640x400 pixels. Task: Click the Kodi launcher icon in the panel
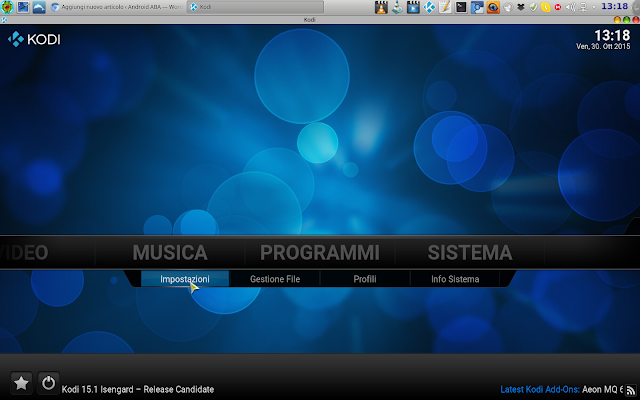coord(429,7)
